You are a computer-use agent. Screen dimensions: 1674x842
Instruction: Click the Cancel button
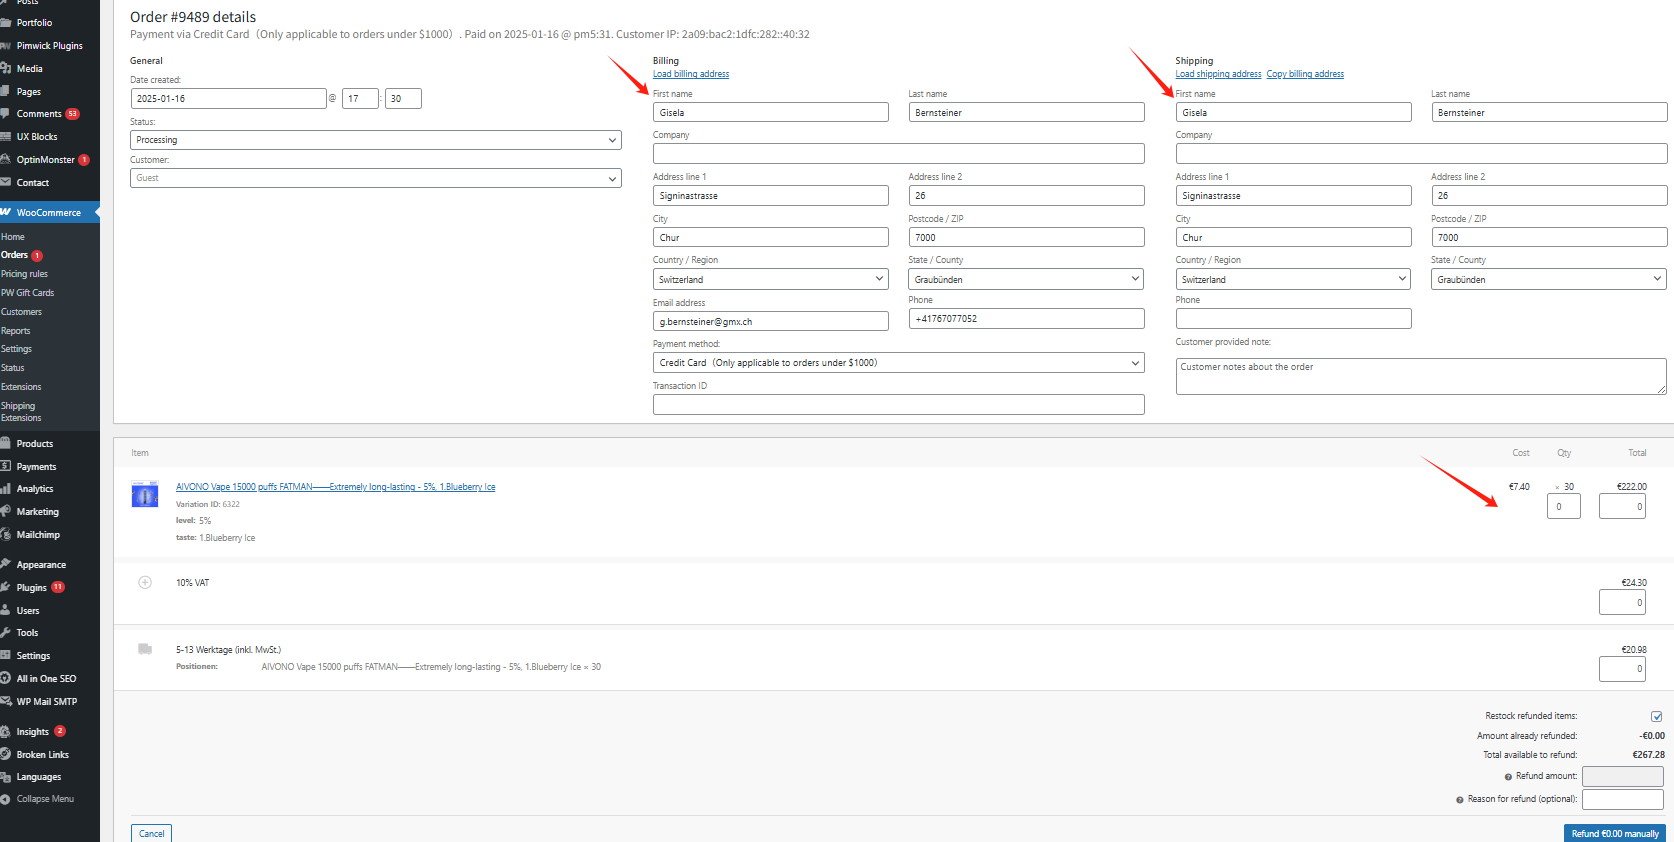pos(152,833)
